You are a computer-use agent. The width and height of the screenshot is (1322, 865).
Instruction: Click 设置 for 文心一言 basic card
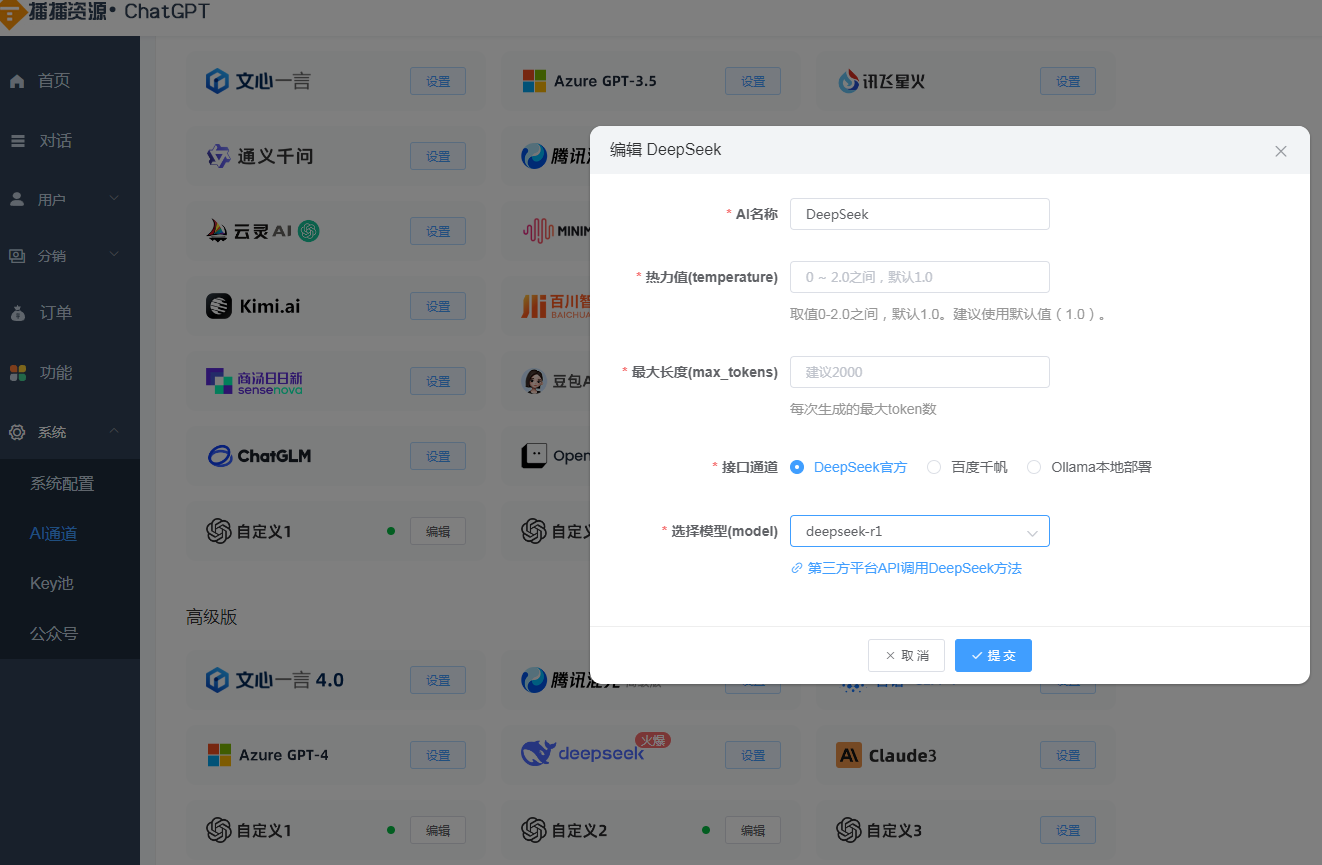(438, 82)
